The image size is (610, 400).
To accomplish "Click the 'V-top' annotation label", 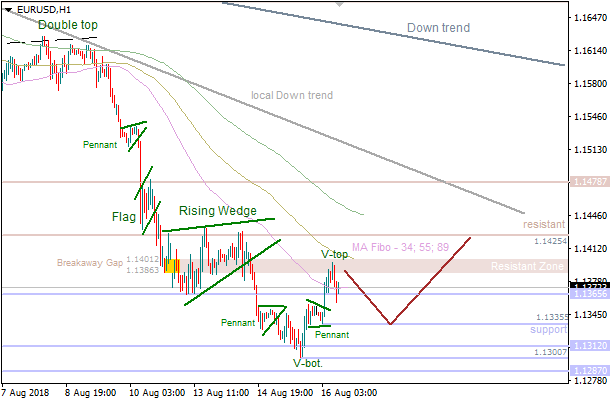I will (335, 255).
